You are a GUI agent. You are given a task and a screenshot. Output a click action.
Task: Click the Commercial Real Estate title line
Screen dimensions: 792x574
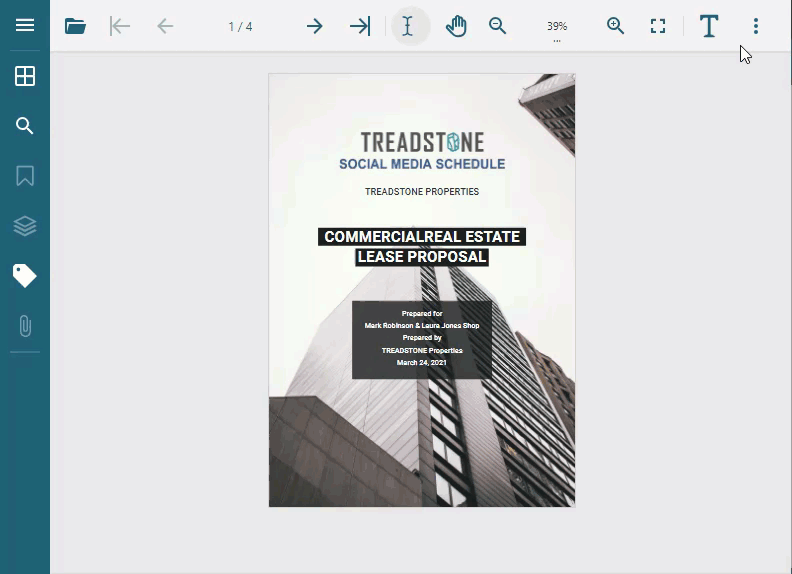click(x=422, y=236)
